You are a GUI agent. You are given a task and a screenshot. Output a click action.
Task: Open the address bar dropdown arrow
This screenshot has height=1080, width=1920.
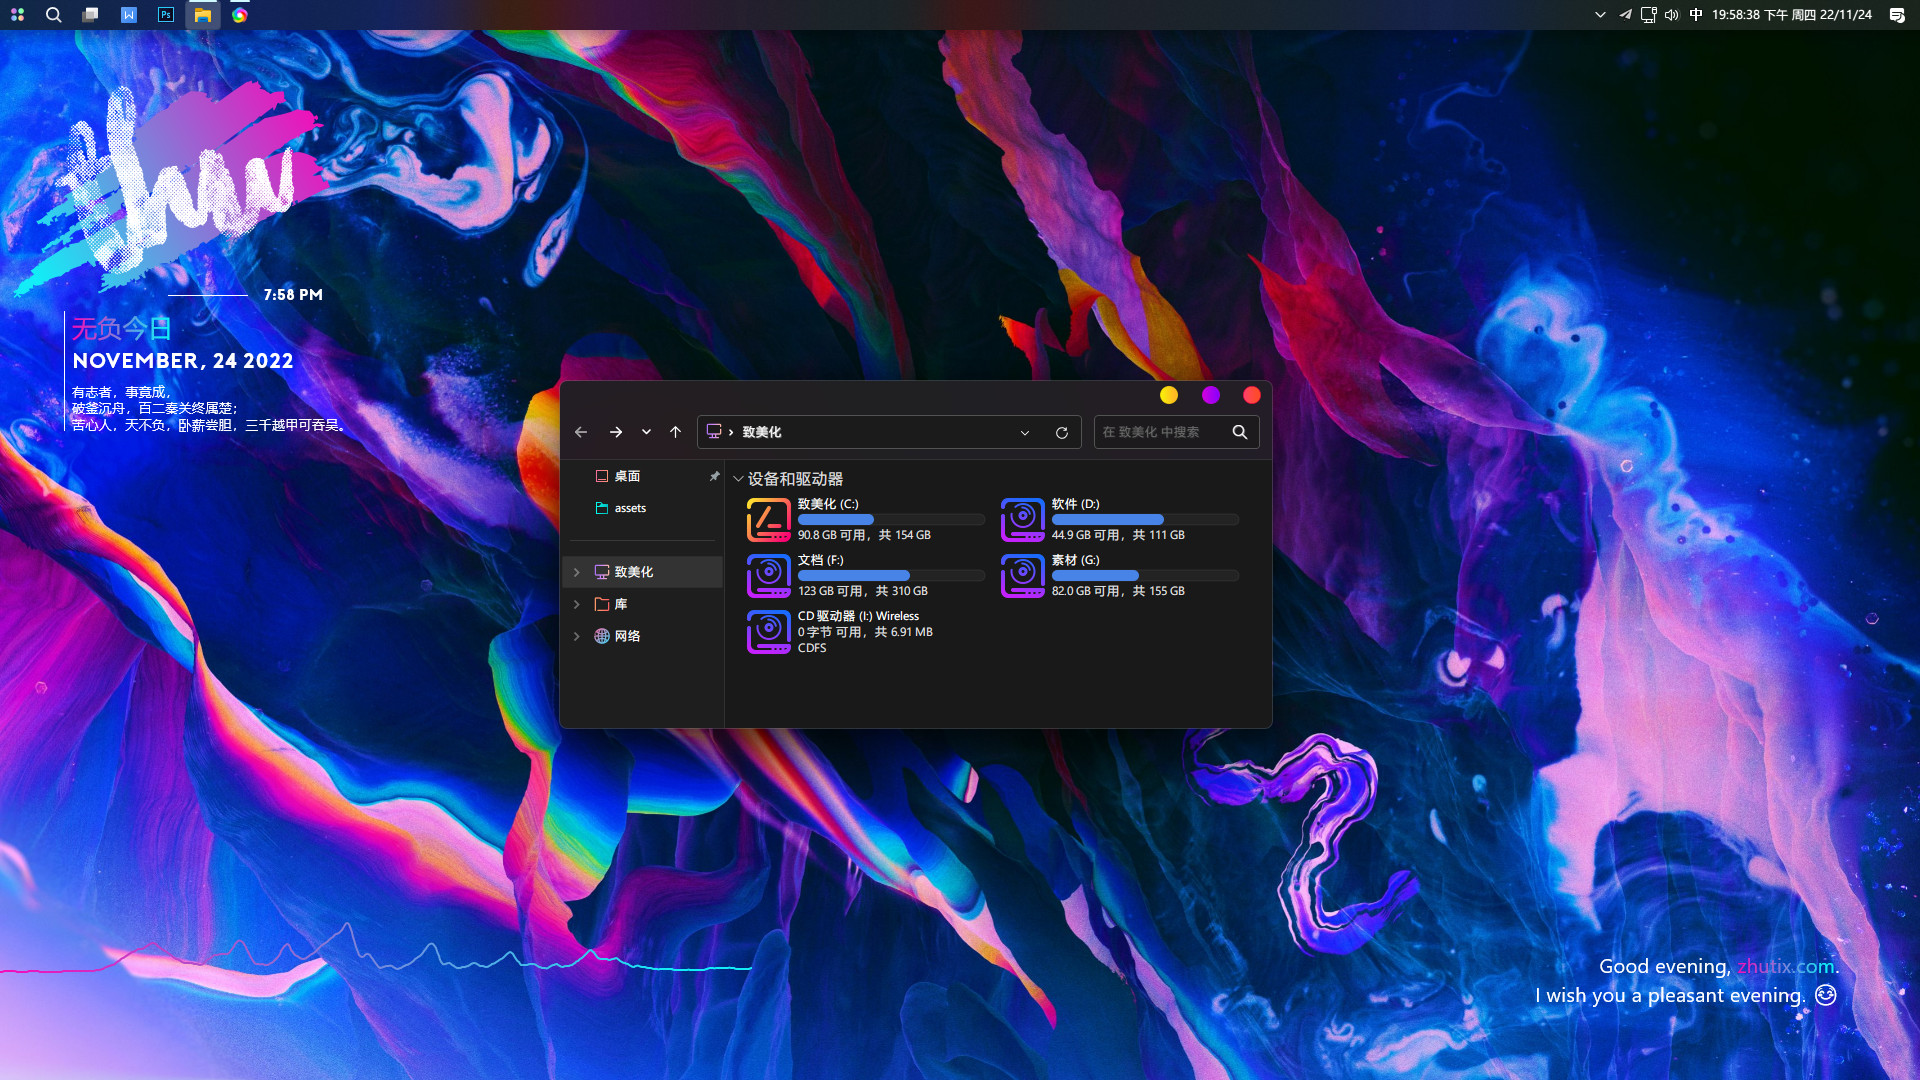pos(1024,432)
